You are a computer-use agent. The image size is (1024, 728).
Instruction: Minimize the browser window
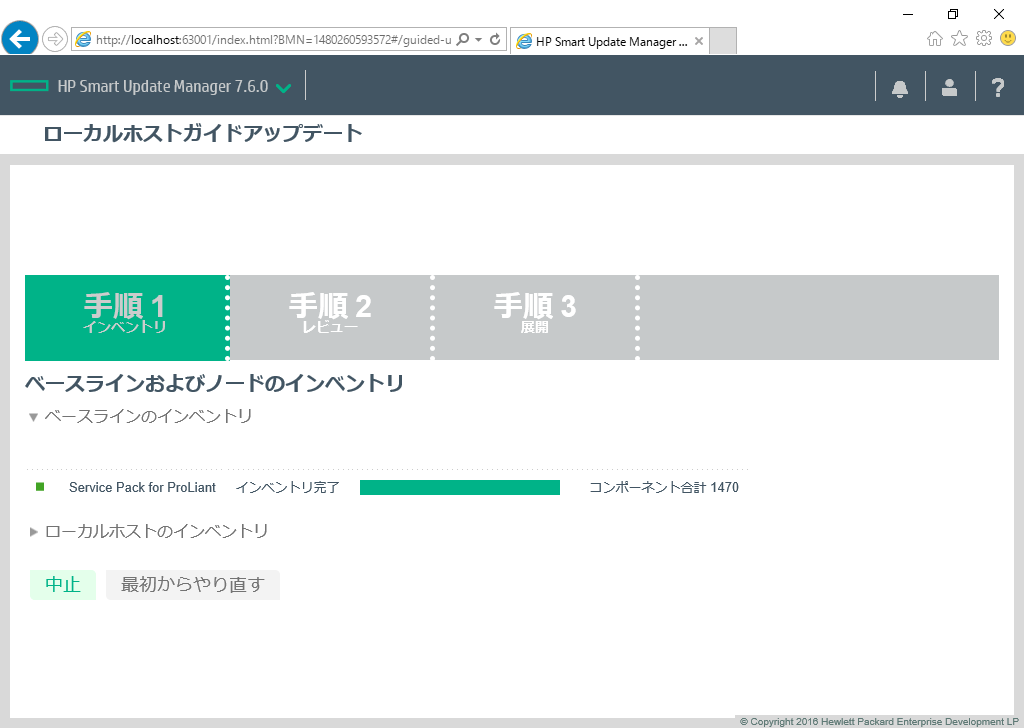[x=908, y=14]
